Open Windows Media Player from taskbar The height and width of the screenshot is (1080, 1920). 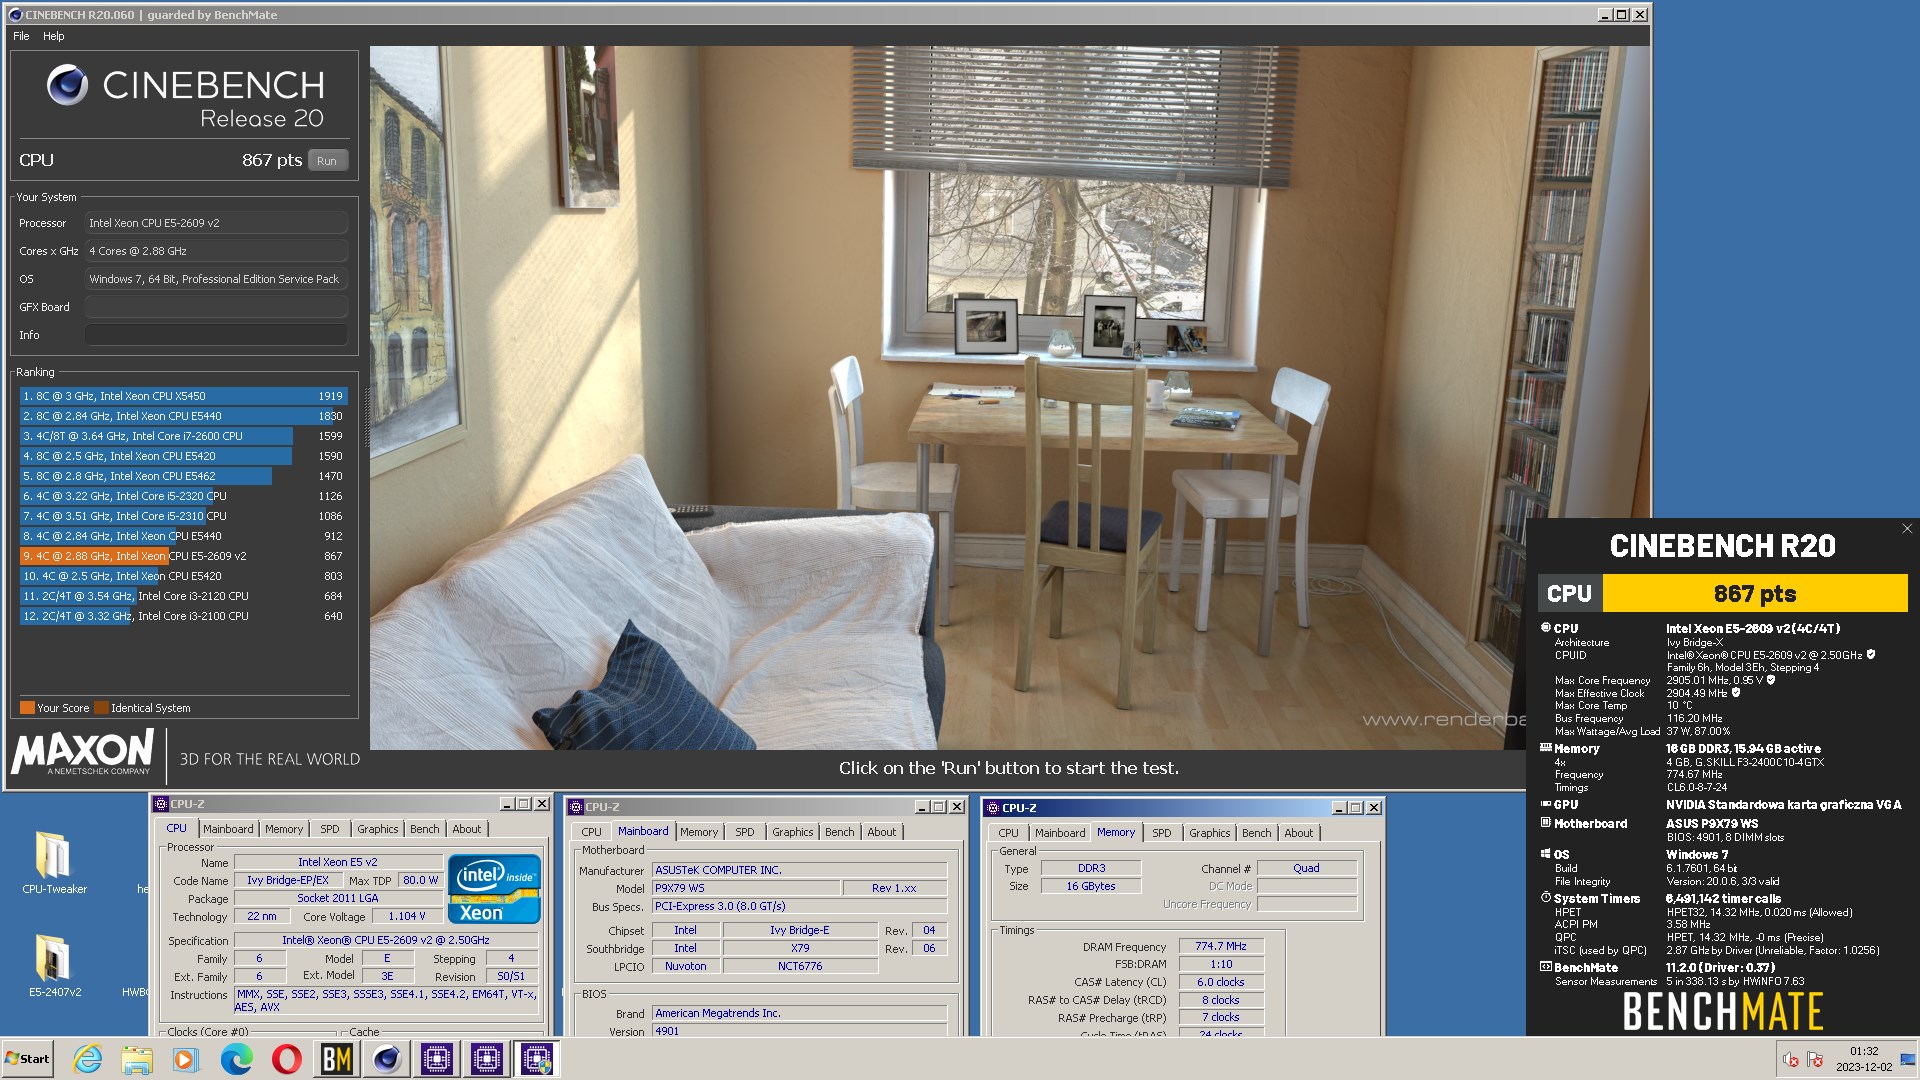point(186,1059)
